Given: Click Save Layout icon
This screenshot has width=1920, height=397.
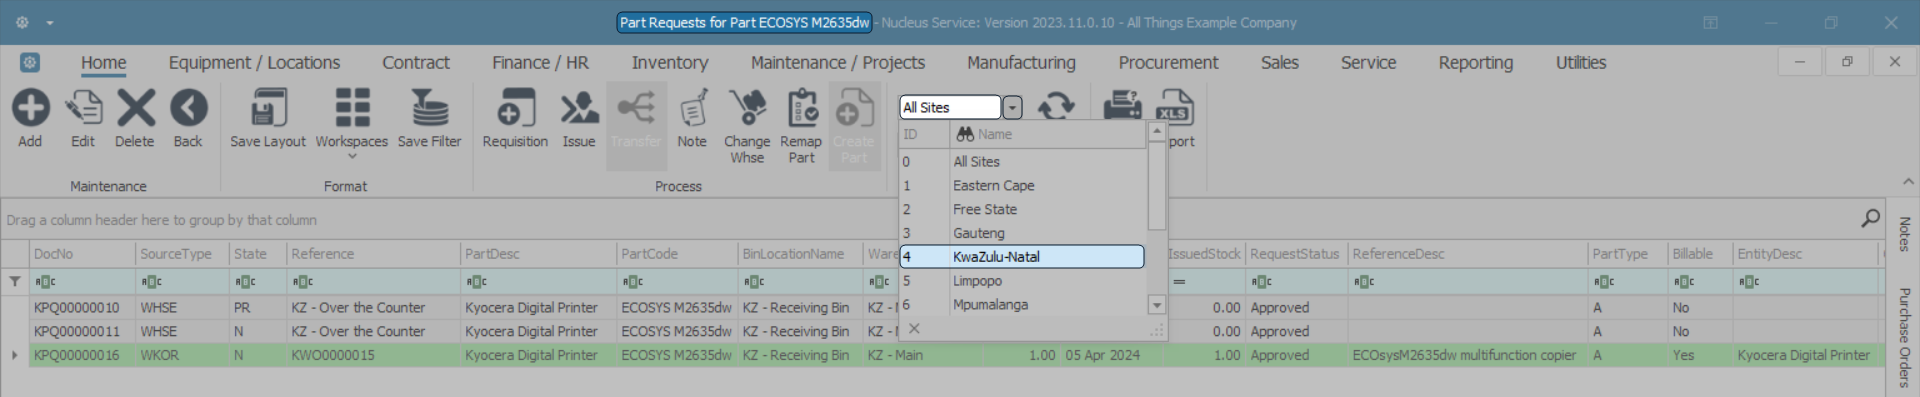Looking at the screenshot, I should (268, 108).
